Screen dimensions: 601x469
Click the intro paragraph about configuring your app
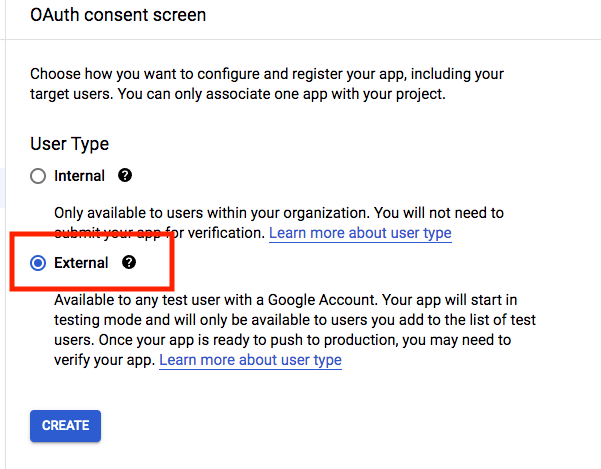point(265,84)
